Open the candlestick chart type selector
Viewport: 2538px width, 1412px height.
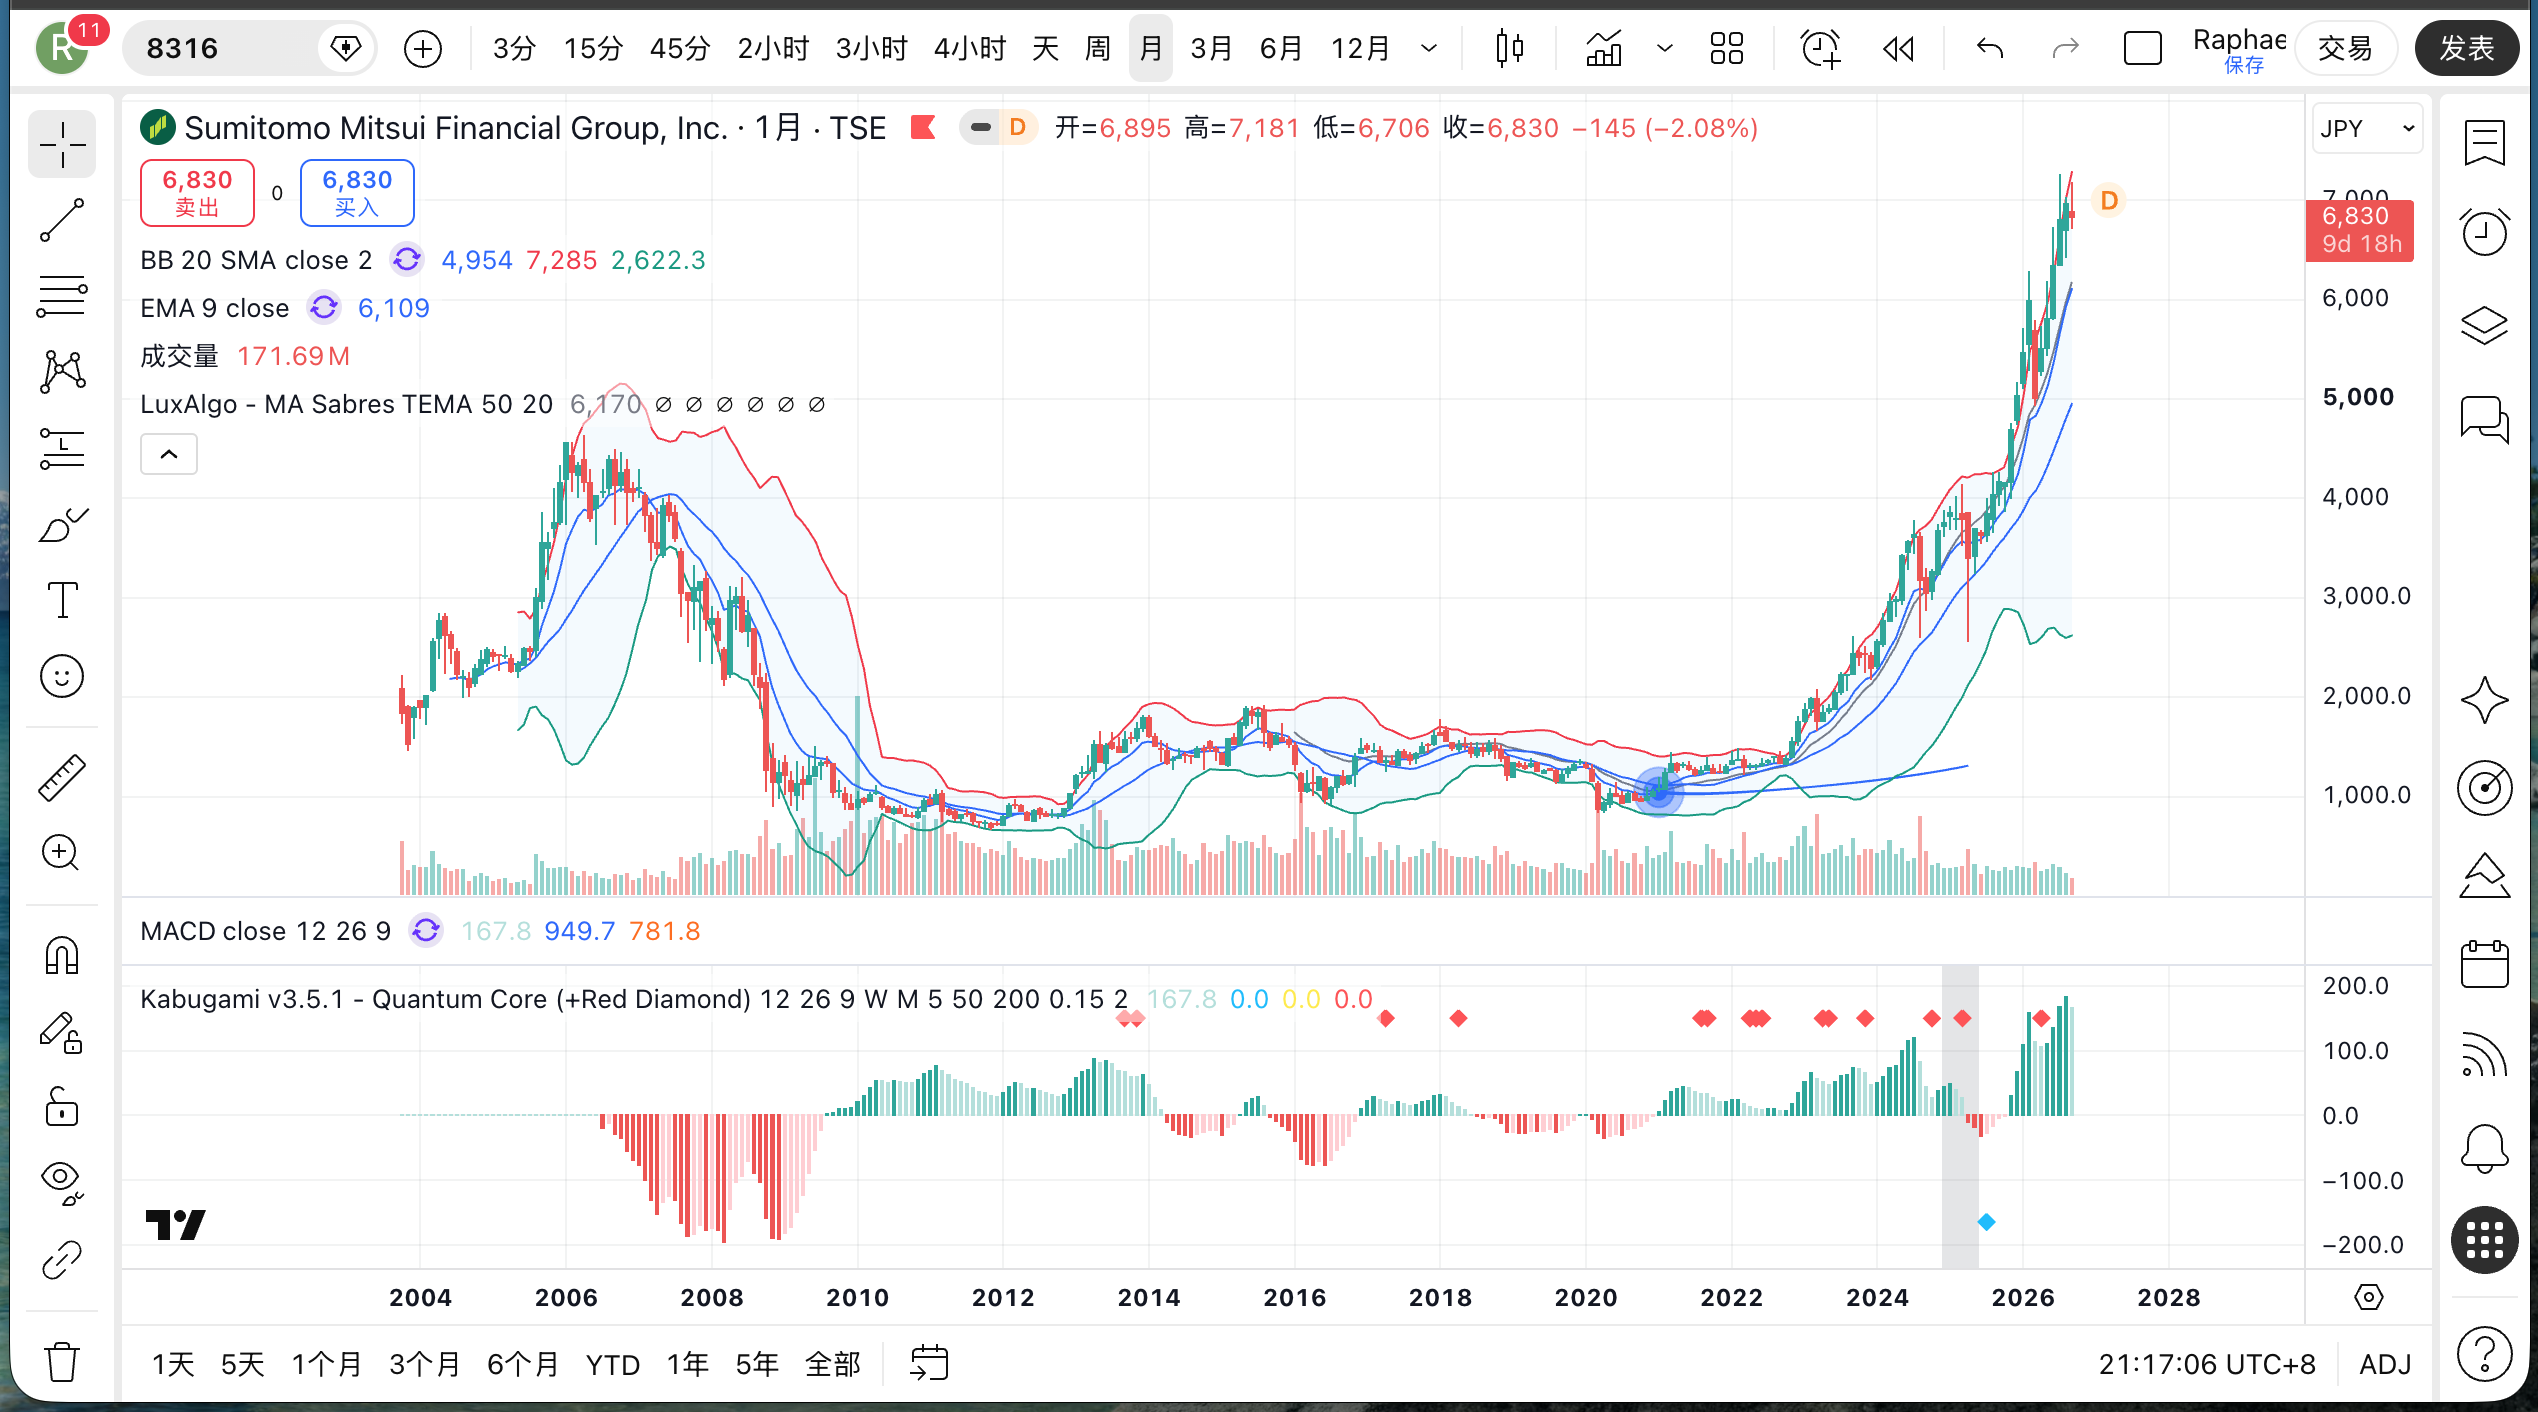point(1509,48)
